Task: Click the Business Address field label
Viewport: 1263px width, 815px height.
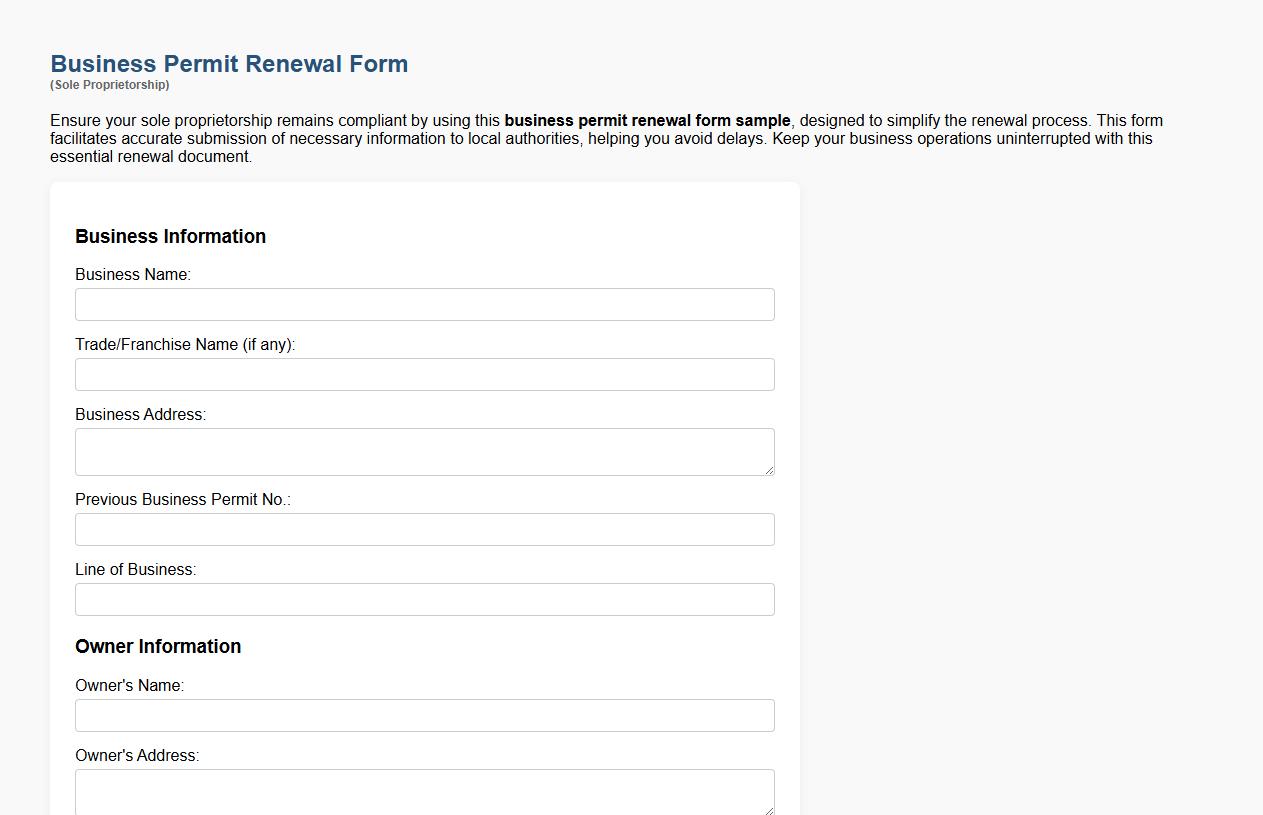Action: [140, 414]
